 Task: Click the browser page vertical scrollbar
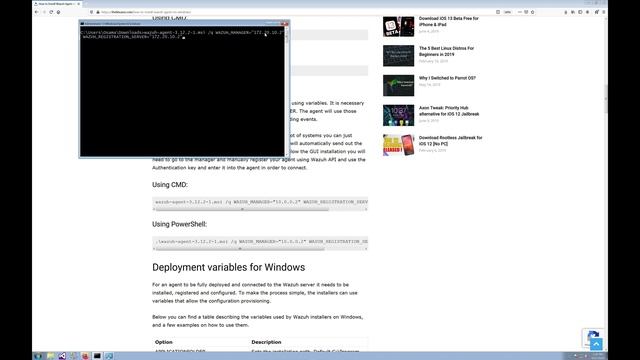606,98
